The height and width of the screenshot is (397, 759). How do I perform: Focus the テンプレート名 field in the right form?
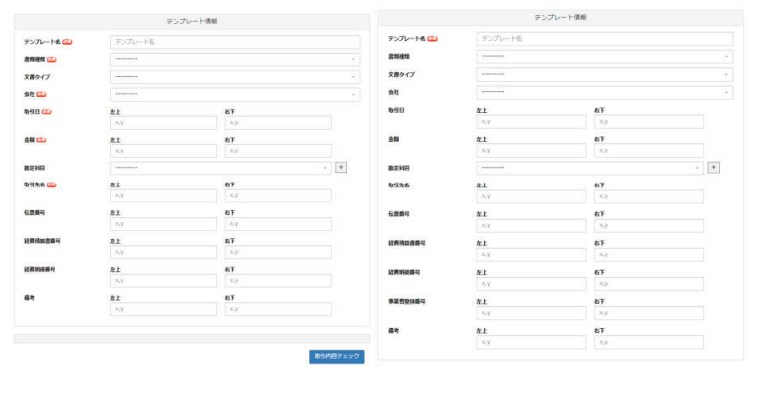coord(605,39)
